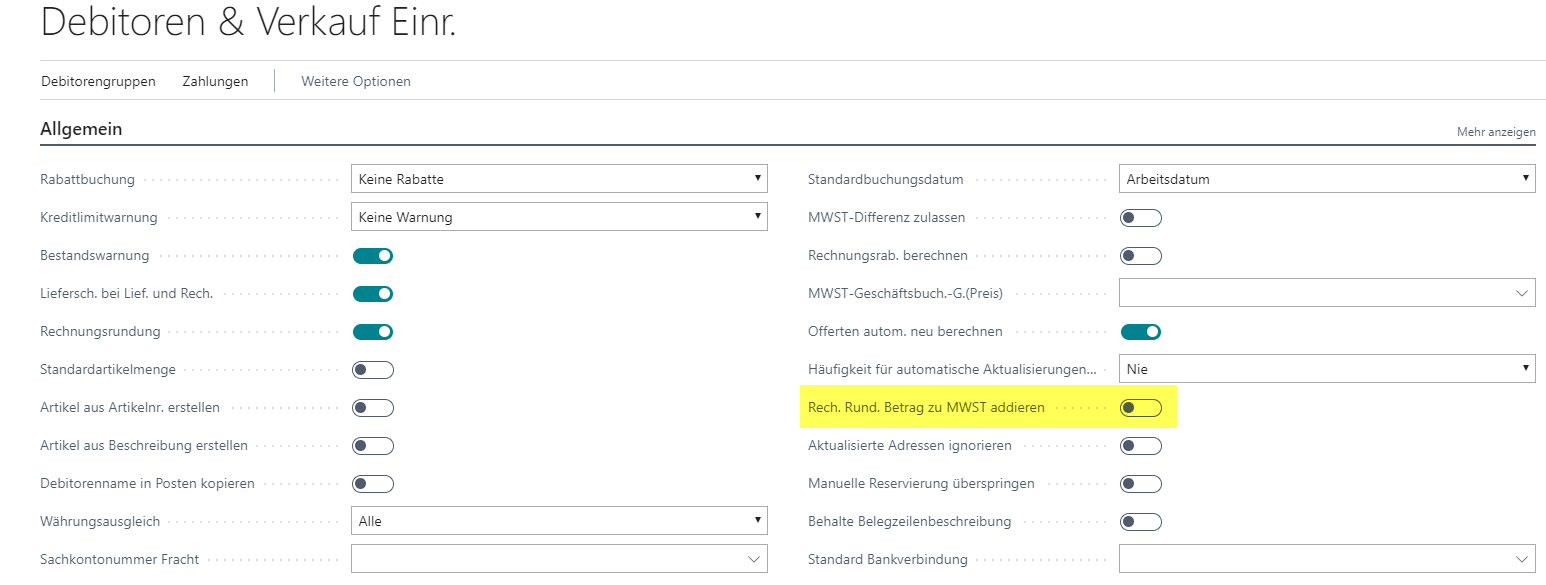Turn off Rechnungsrundung switch
The height and width of the screenshot is (585, 1546).
(373, 332)
